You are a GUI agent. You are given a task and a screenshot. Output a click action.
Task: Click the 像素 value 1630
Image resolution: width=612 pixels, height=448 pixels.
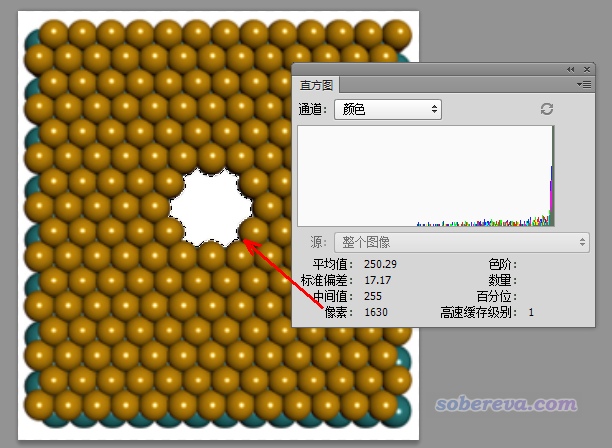pos(375,312)
